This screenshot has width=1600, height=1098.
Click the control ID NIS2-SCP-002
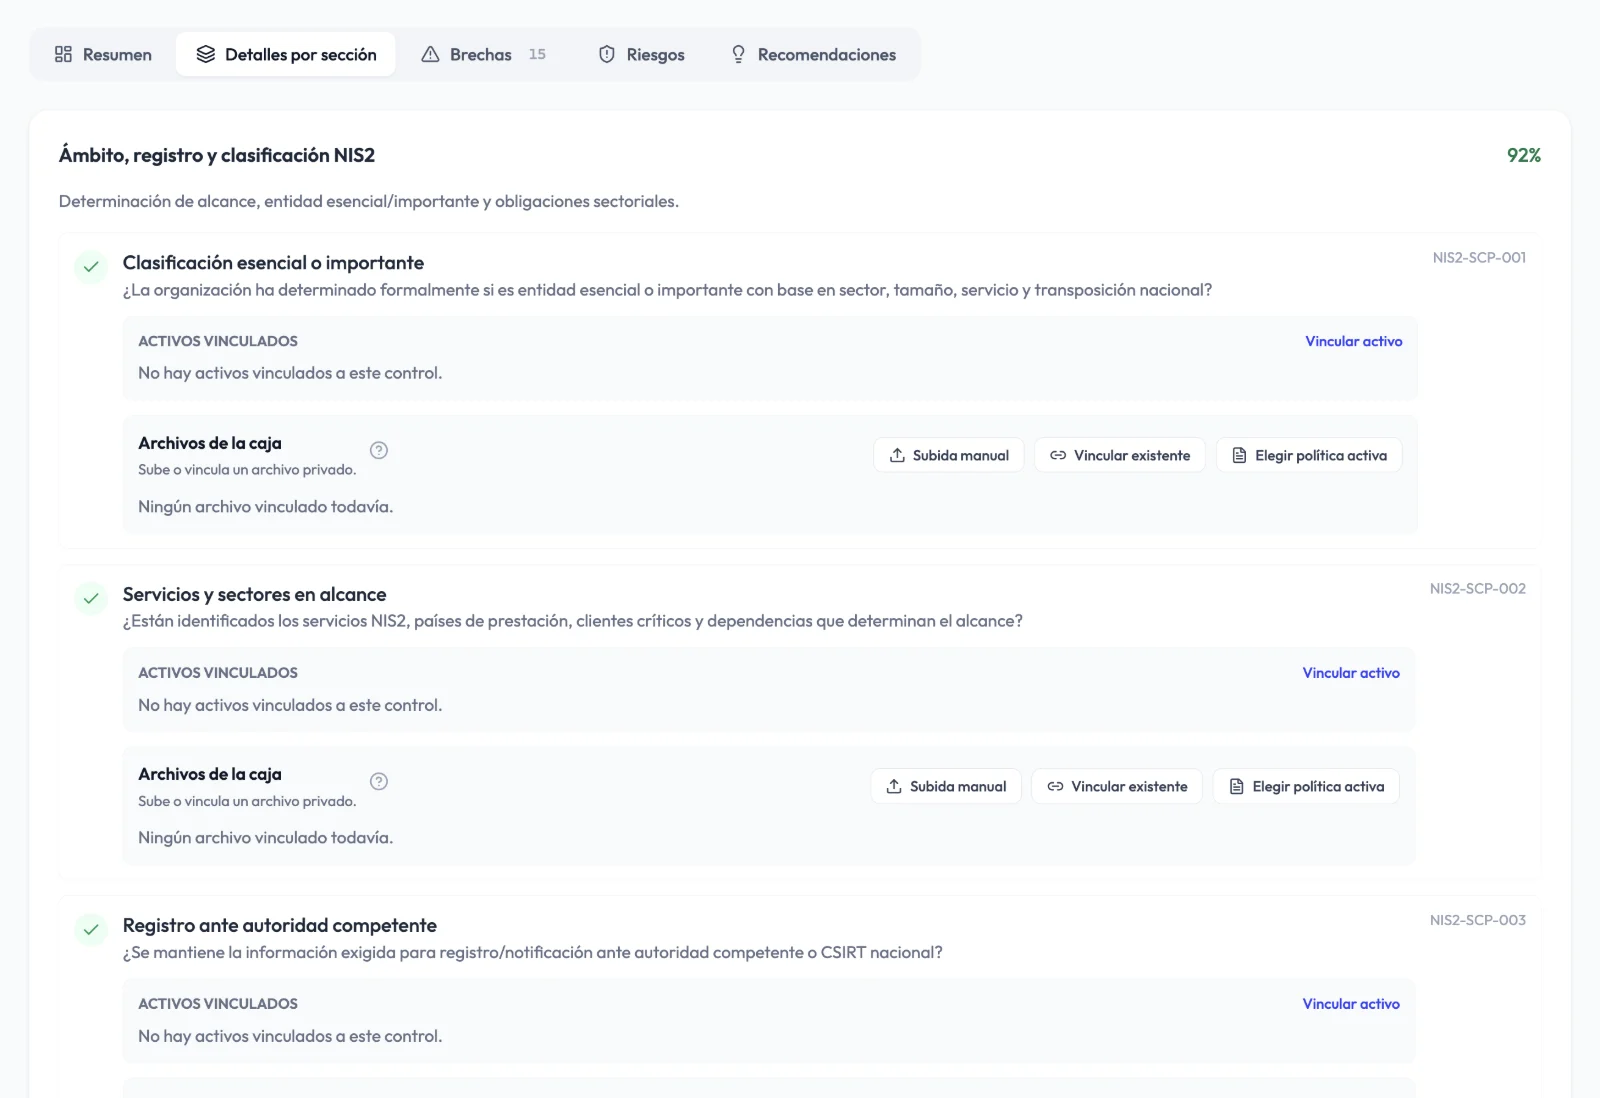(1478, 588)
